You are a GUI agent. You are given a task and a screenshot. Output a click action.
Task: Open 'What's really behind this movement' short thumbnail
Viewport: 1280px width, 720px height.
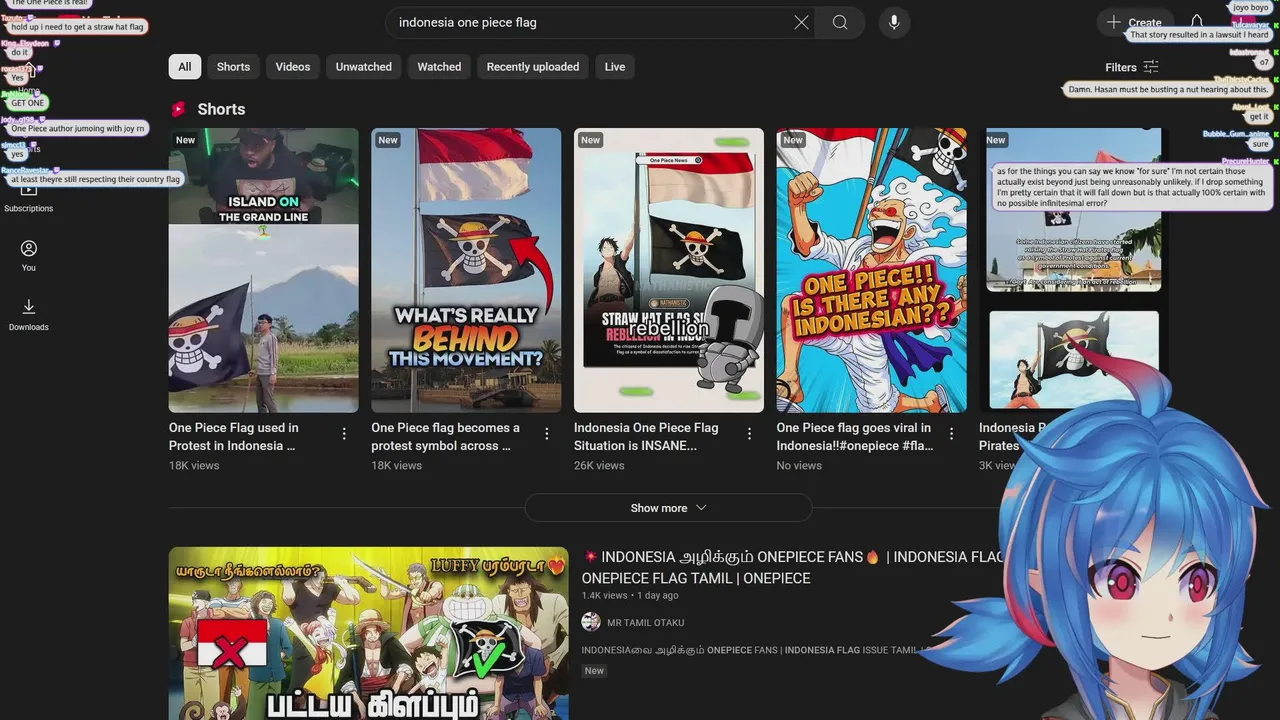(x=466, y=270)
